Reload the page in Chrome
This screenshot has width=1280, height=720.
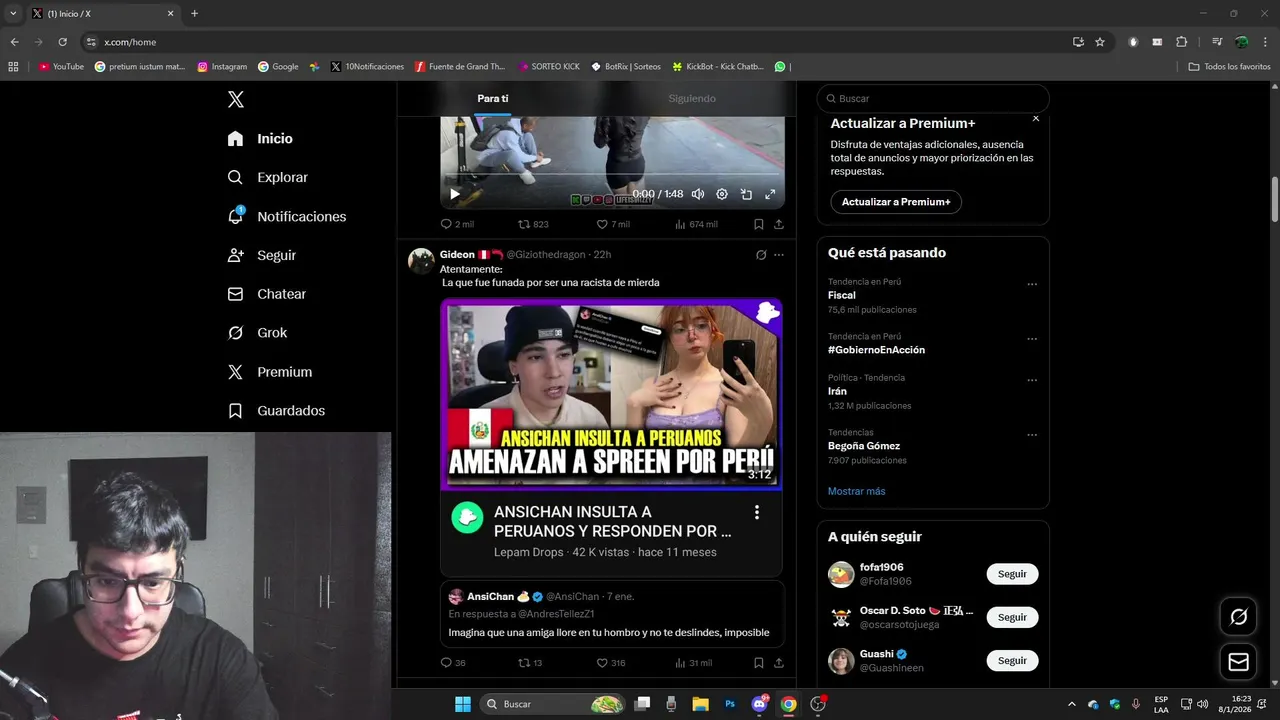click(63, 42)
